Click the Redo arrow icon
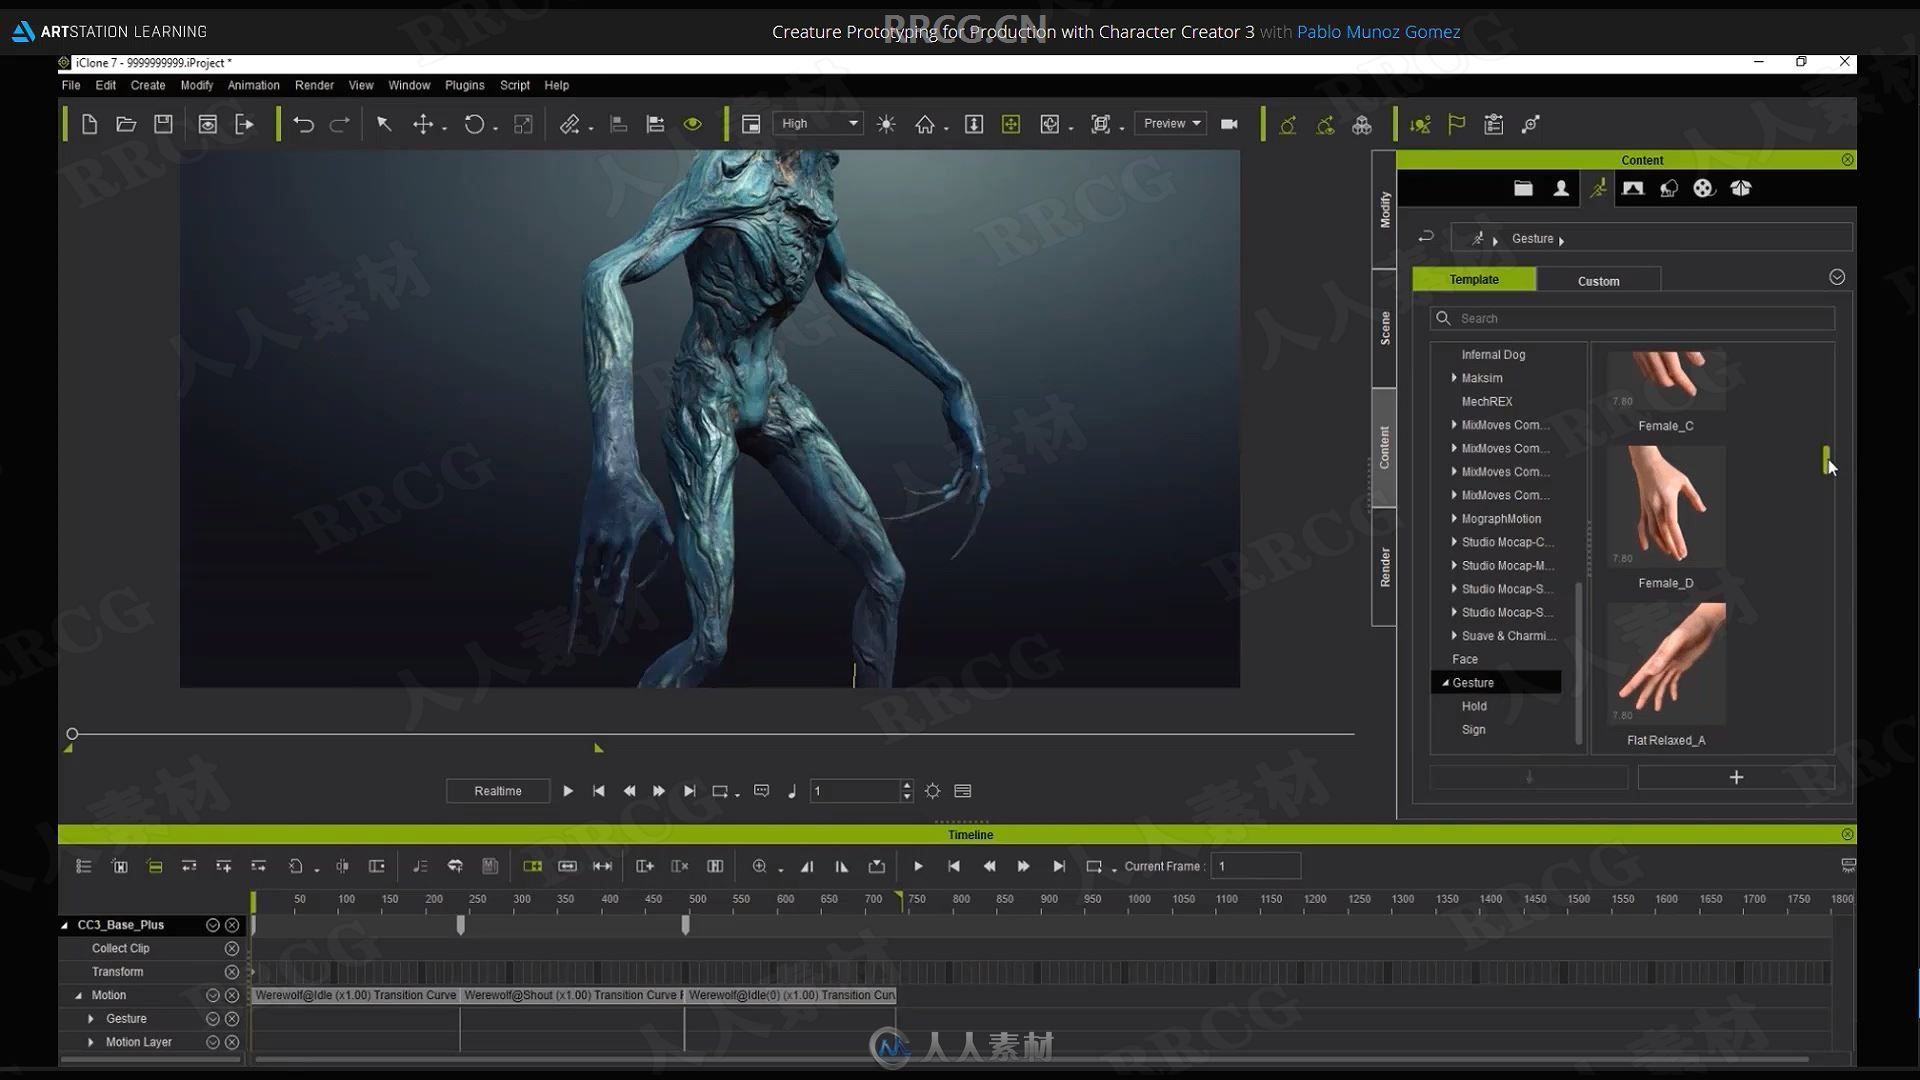 coord(340,124)
